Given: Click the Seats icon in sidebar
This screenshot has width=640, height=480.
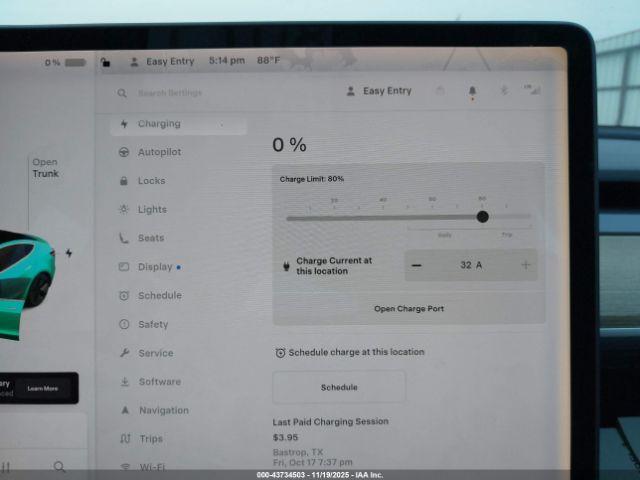Looking at the screenshot, I should point(124,238).
